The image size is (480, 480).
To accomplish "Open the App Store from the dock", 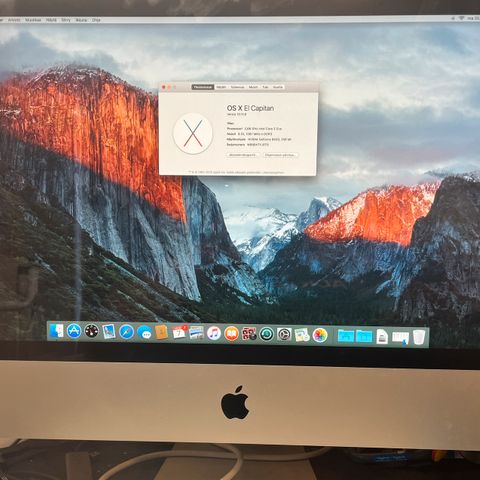I will (74, 332).
